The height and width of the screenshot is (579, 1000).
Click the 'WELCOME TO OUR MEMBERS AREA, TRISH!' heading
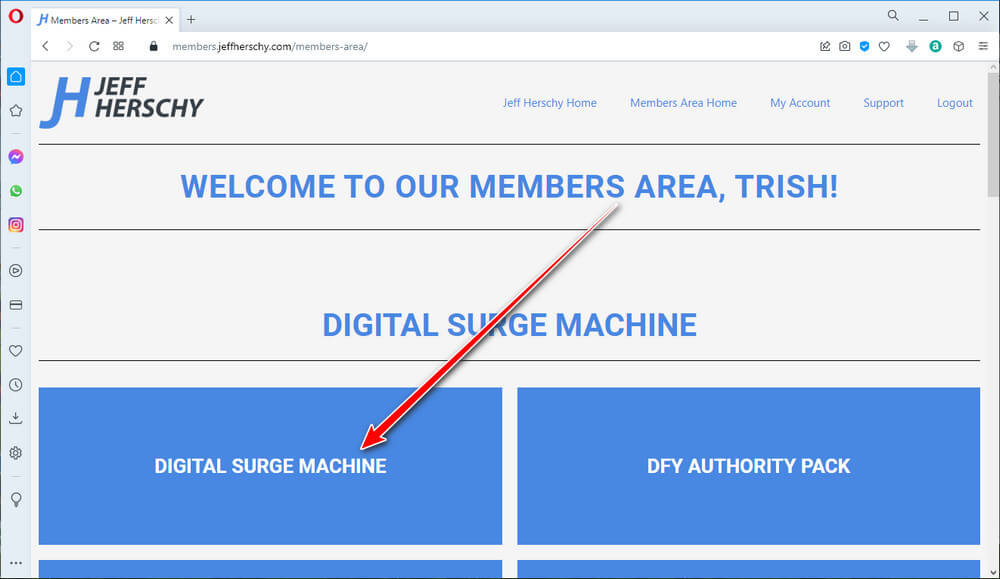509,187
